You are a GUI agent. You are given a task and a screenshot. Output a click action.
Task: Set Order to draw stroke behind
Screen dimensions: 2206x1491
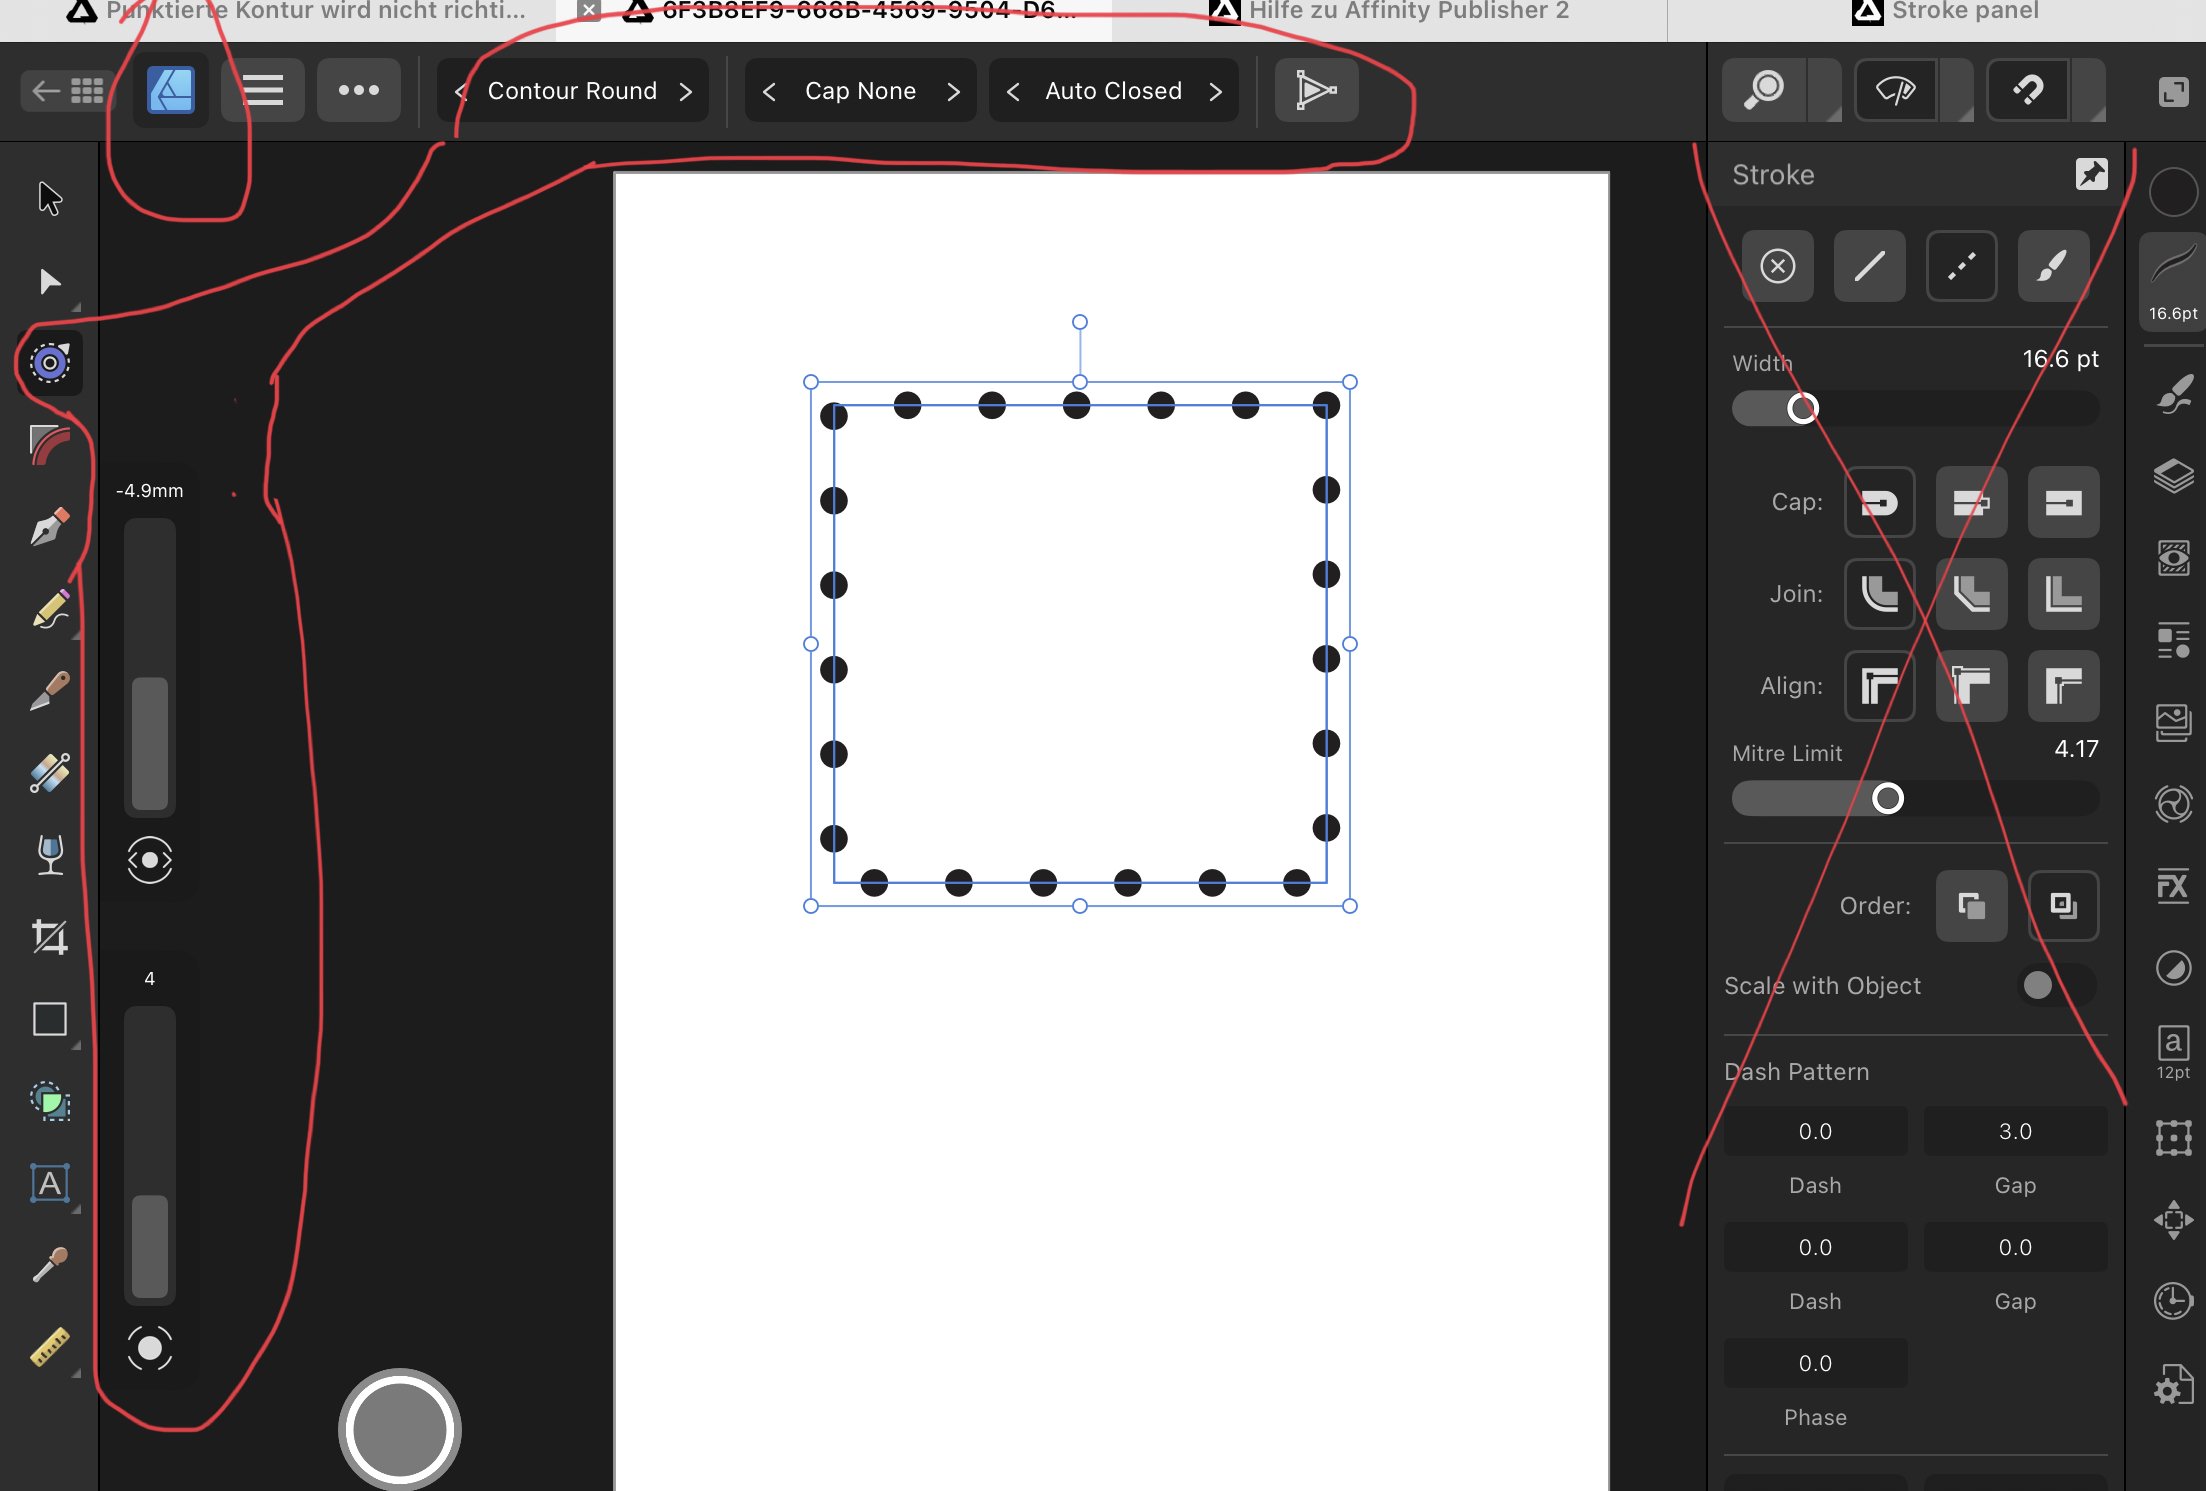click(x=1971, y=906)
